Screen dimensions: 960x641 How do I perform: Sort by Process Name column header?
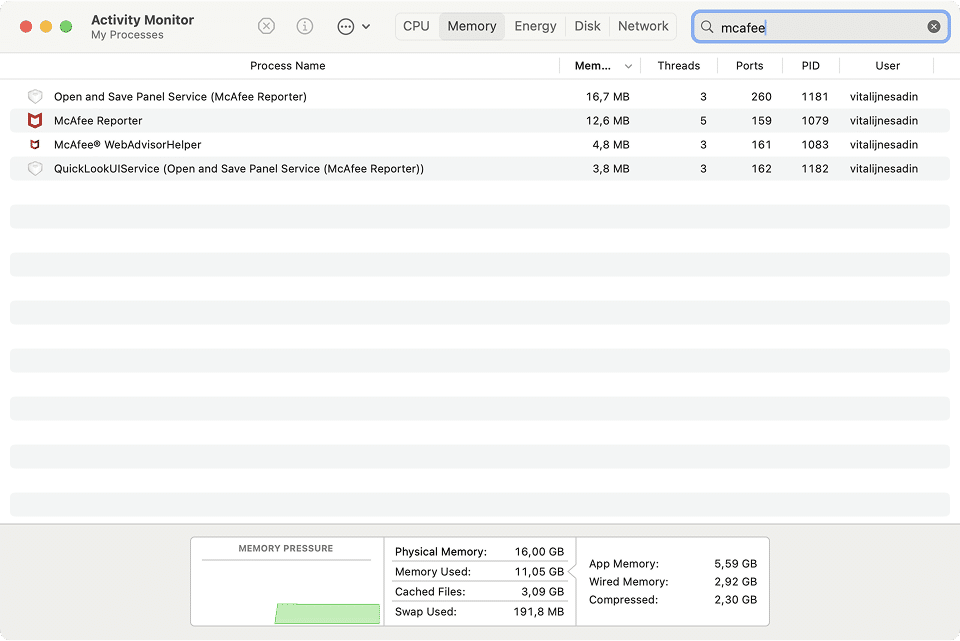click(287, 66)
